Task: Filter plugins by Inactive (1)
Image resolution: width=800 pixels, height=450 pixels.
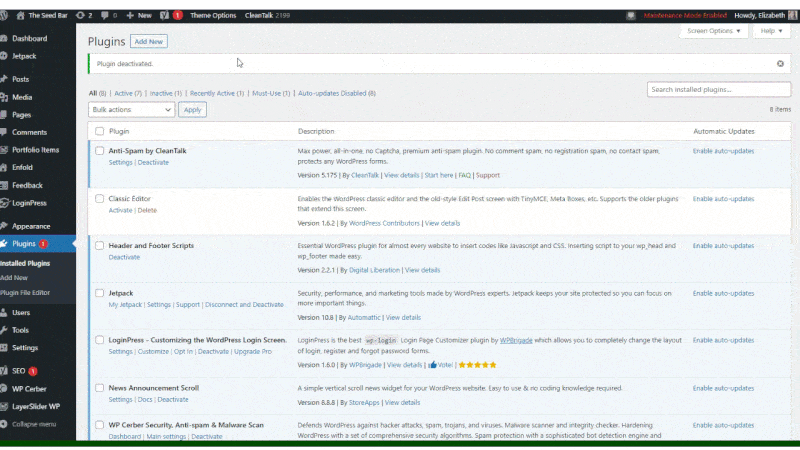Action: 166,93
